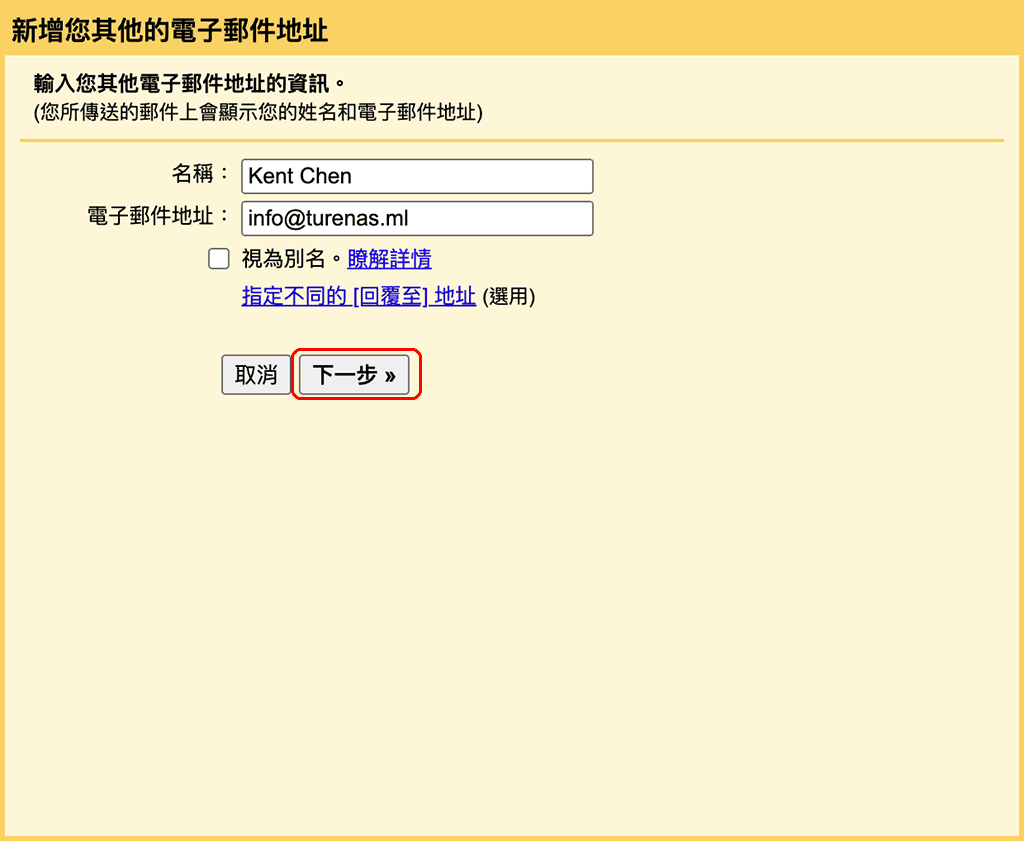Screen dimensions: 1024x841
Task: Proceed with the Next step button
Action: click(x=354, y=374)
